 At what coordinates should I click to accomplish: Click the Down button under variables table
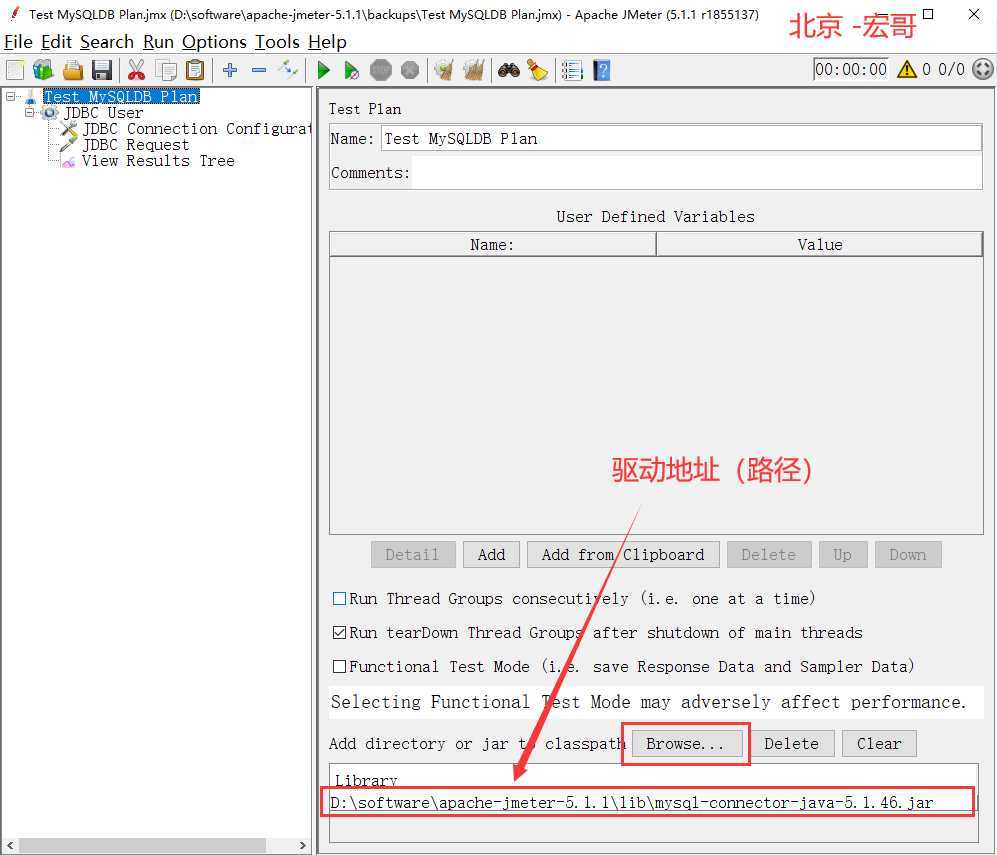908,555
